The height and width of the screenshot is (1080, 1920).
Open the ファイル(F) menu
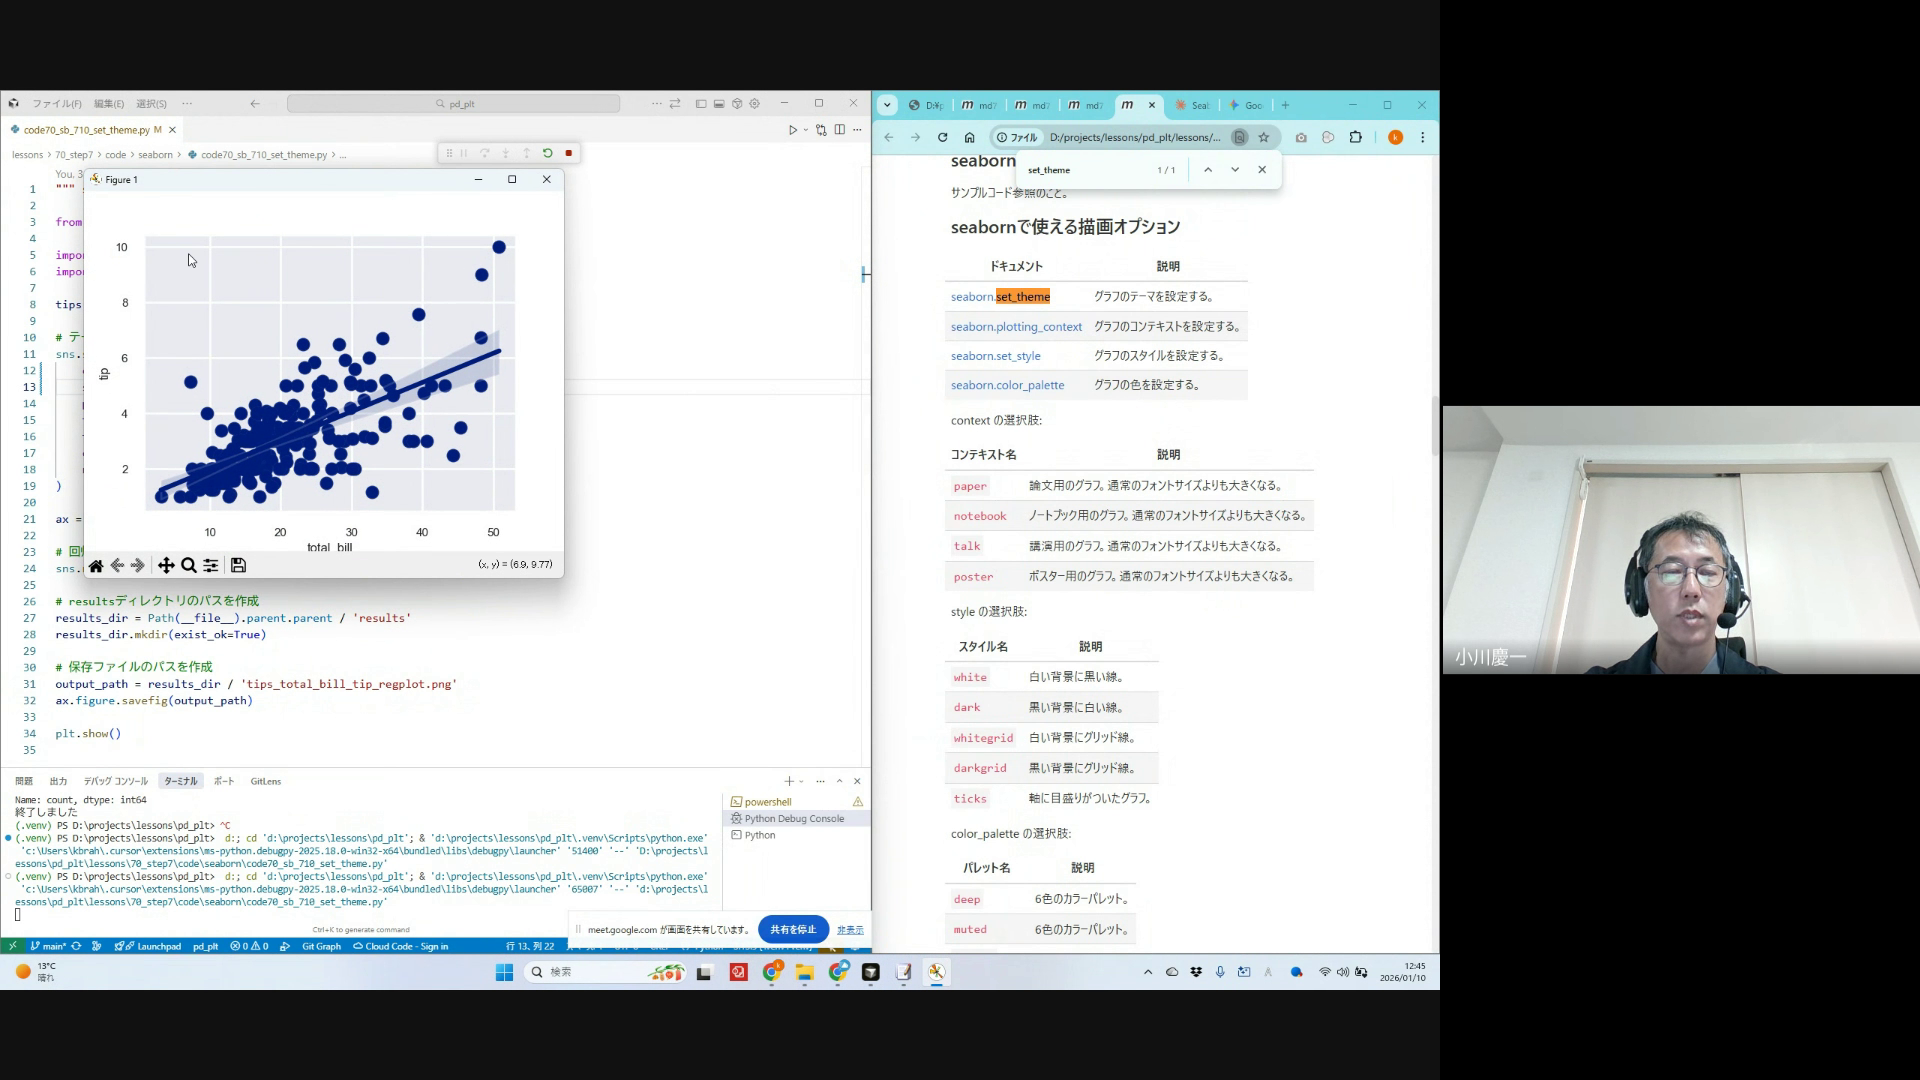coord(57,104)
